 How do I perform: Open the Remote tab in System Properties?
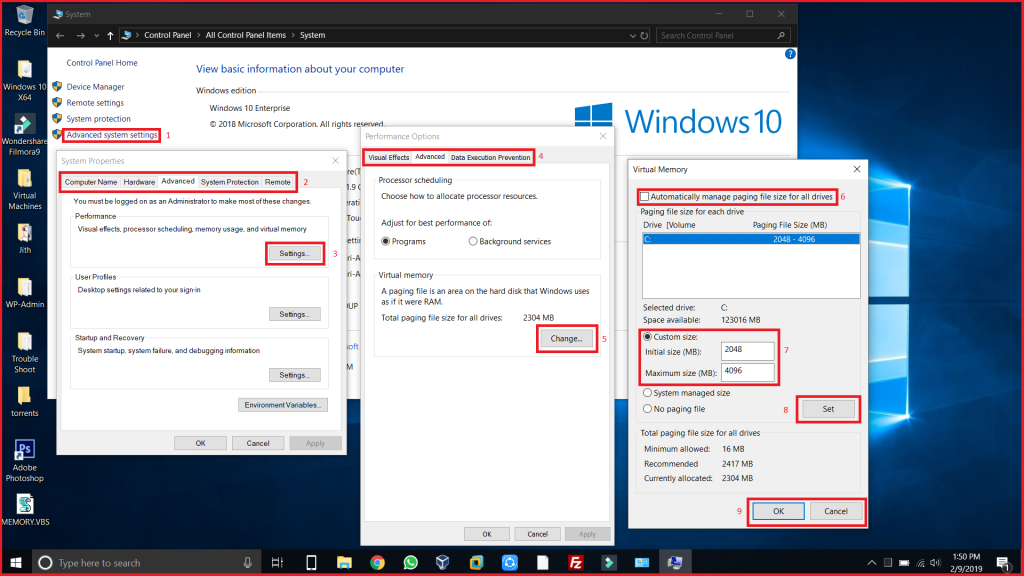click(x=278, y=182)
